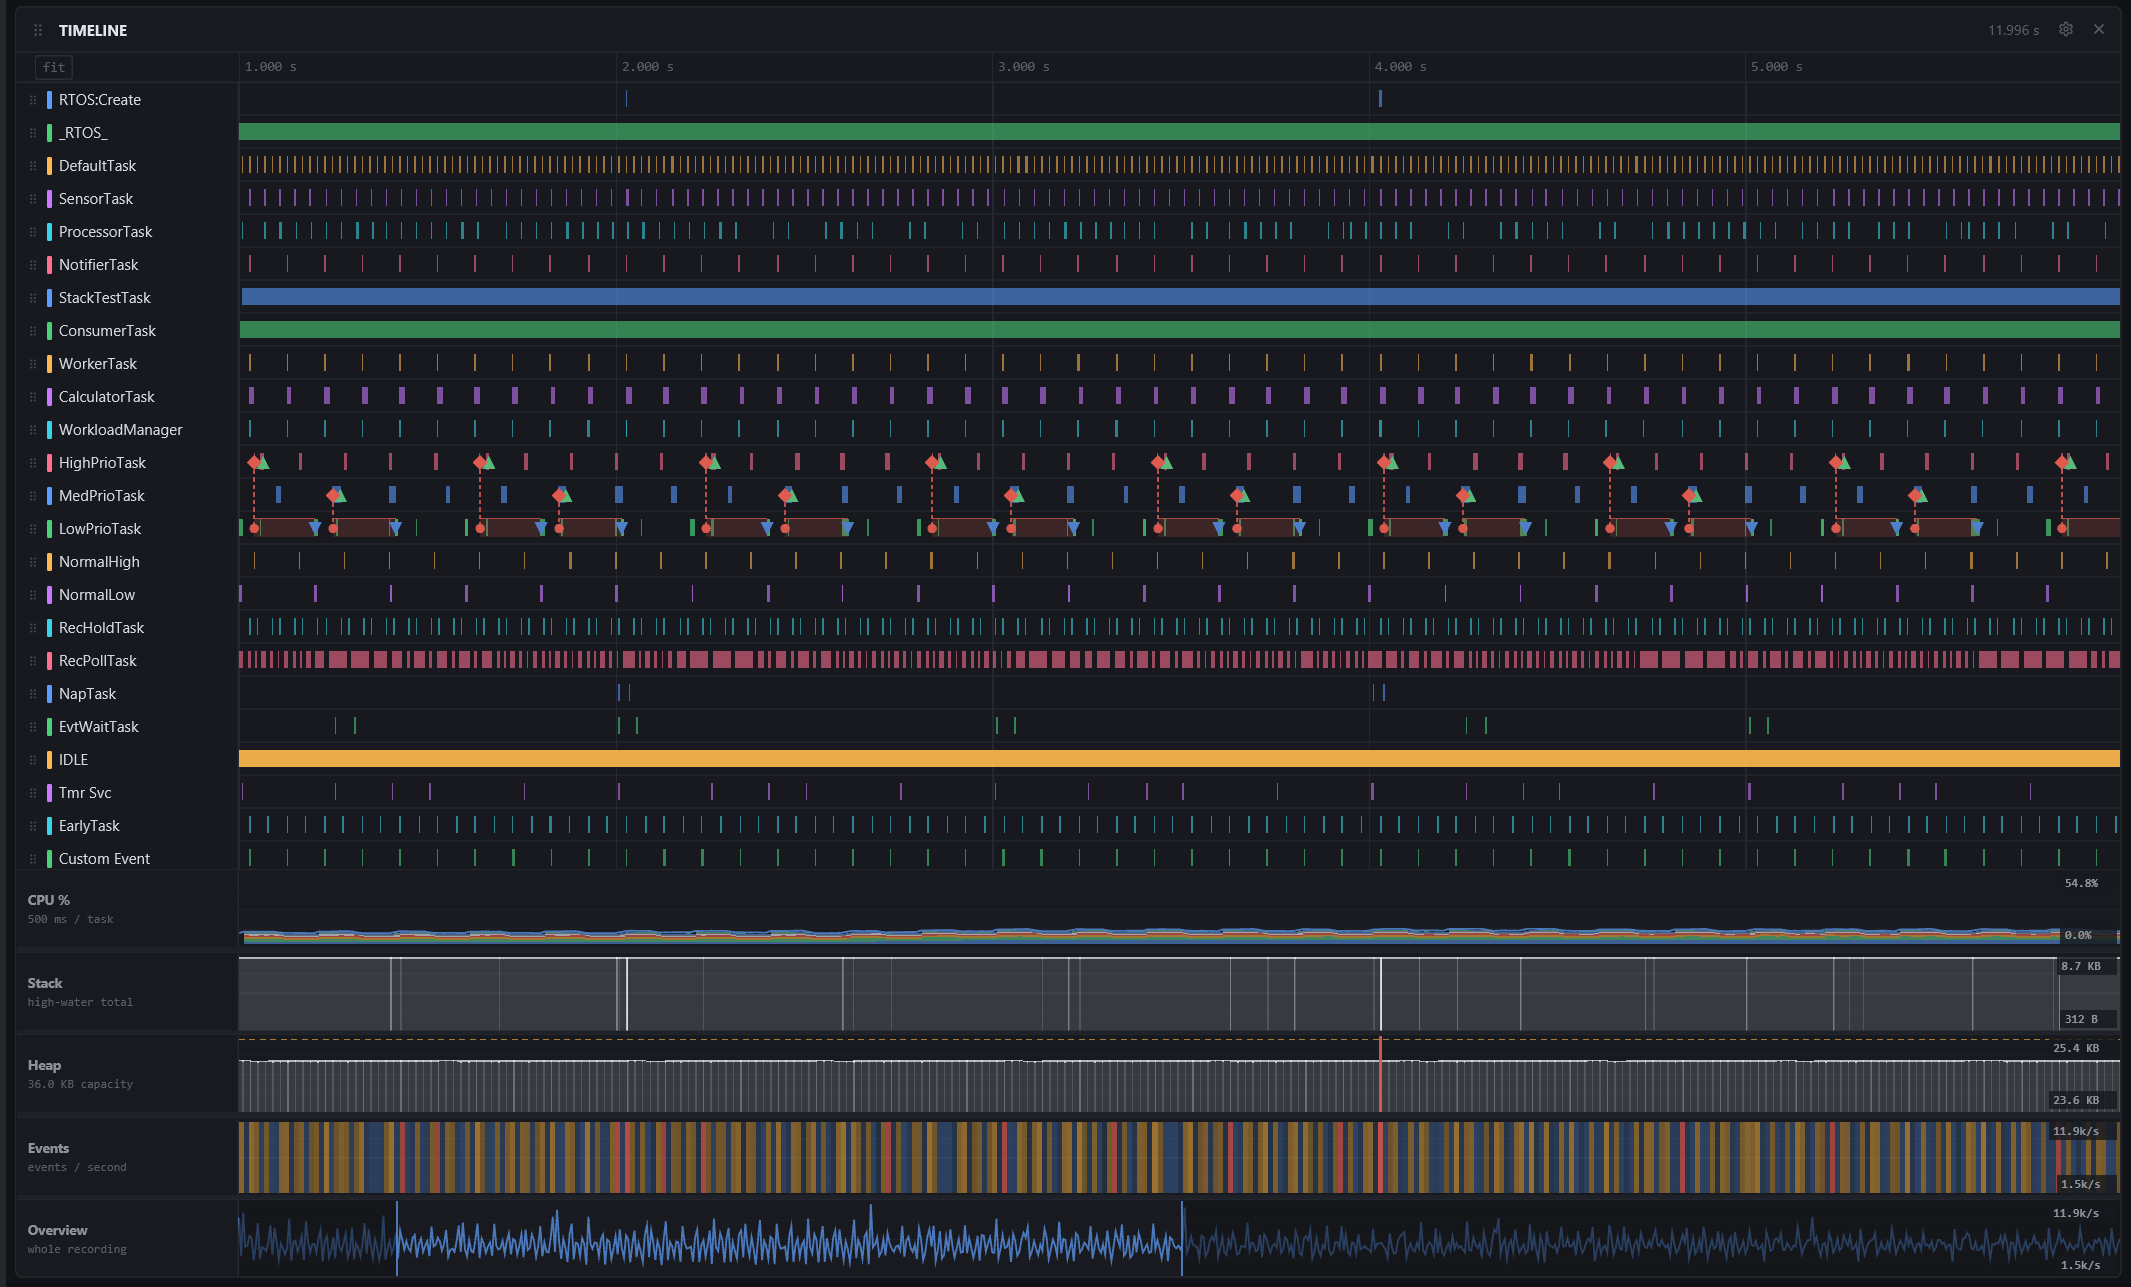The width and height of the screenshot is (2131, 1287).
Task: Select the DefaultTask track label
Action: [97, 166]
